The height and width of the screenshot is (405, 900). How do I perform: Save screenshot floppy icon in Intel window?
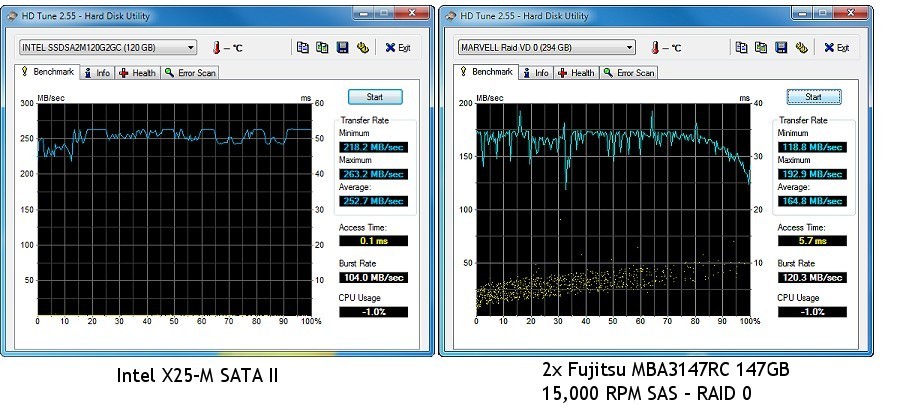343,48
